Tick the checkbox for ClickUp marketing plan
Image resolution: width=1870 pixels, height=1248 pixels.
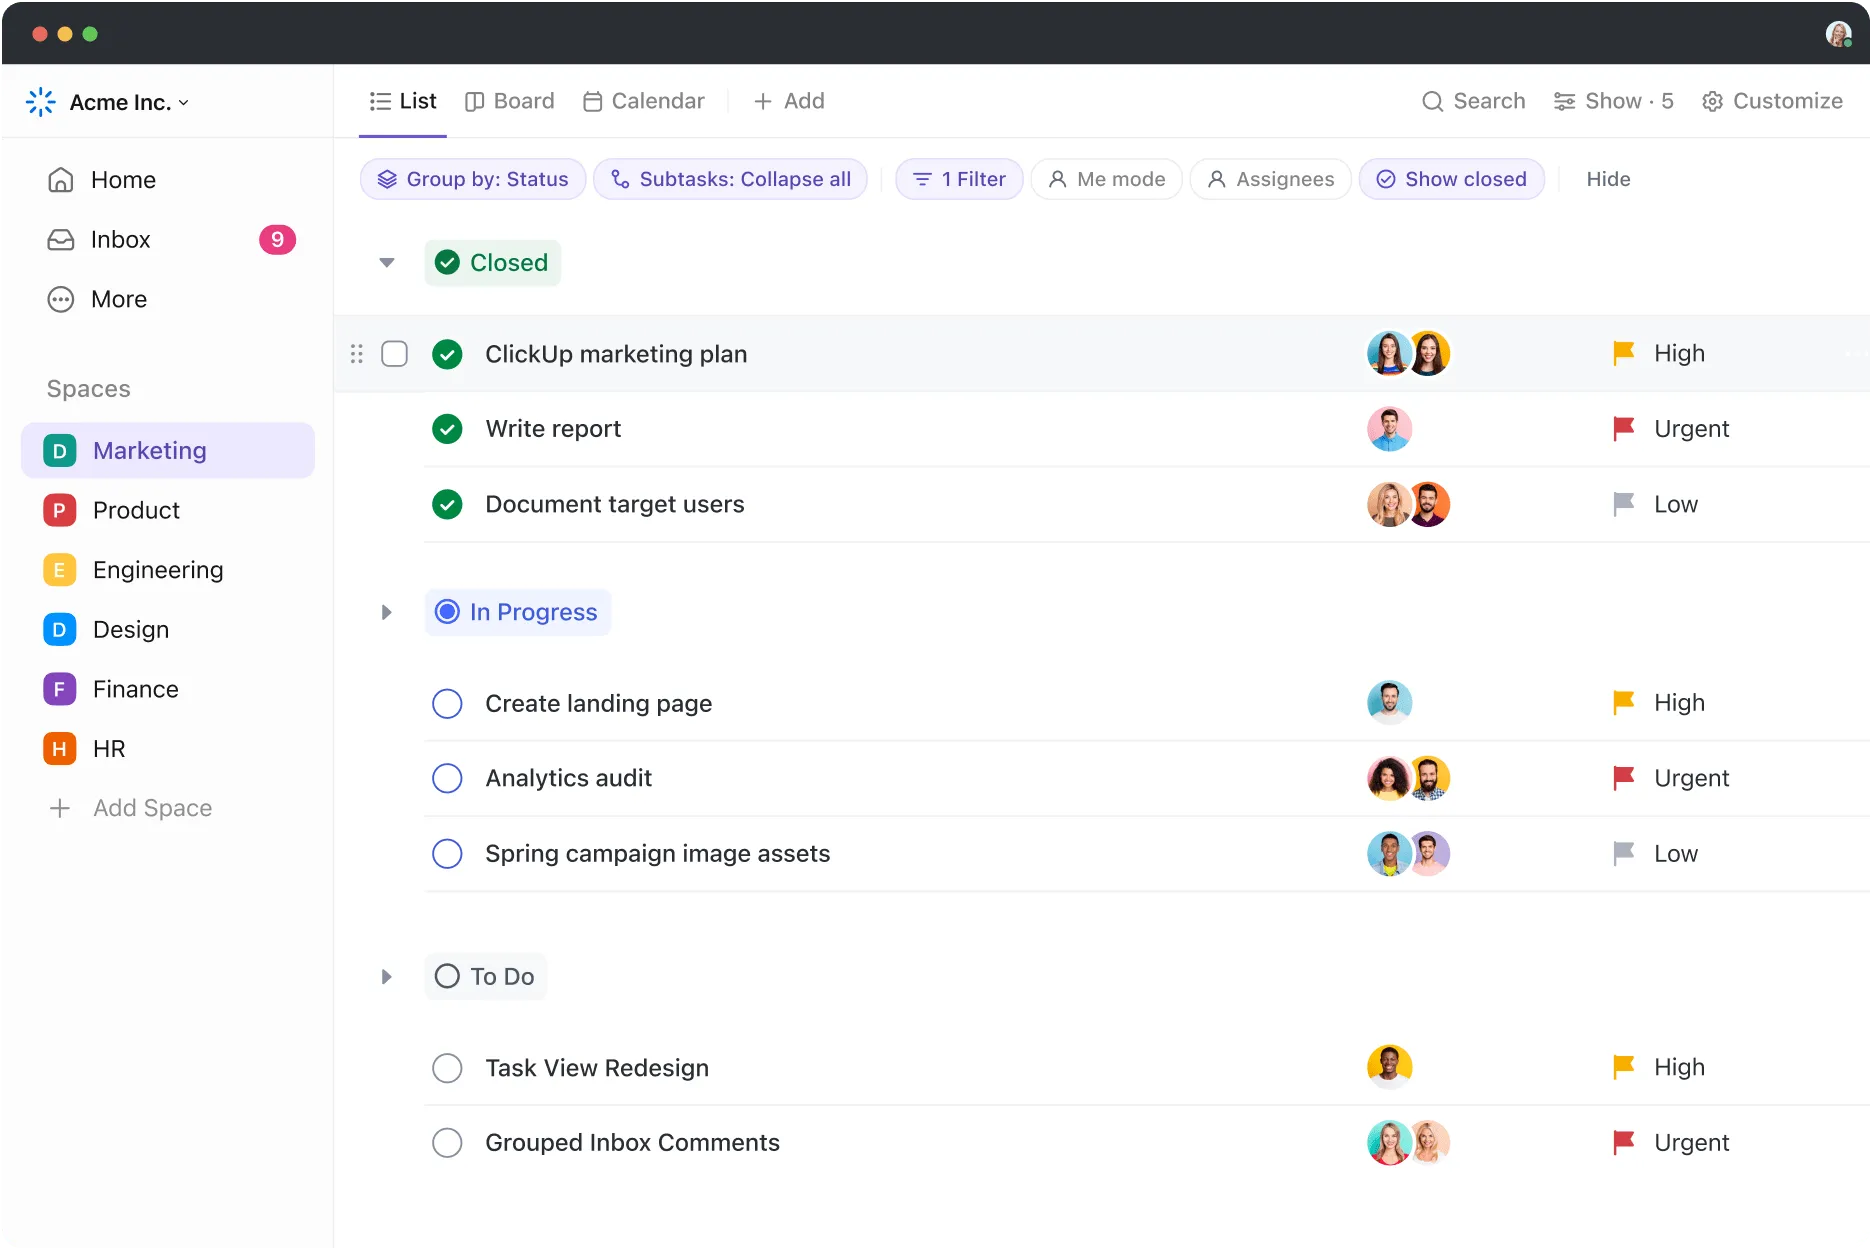click(395, 354)
